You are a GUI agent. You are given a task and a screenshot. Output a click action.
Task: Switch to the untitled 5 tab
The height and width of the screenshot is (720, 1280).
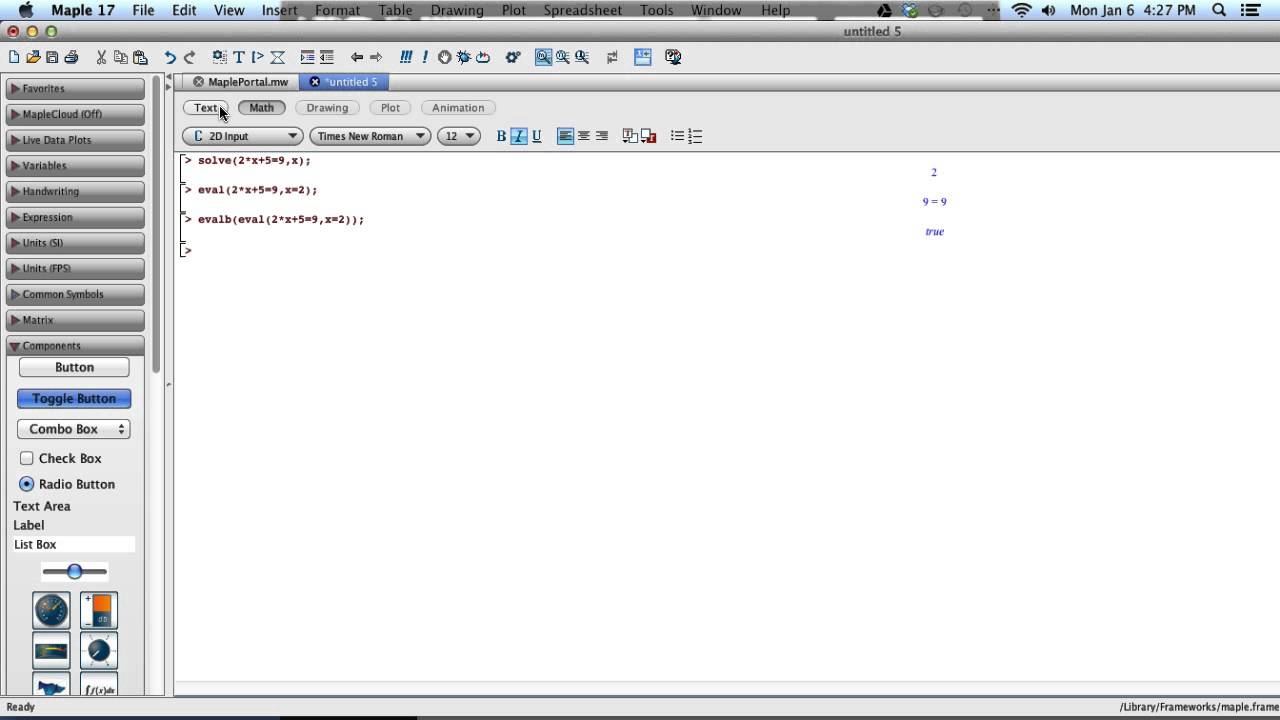click(x=345, y=82)
